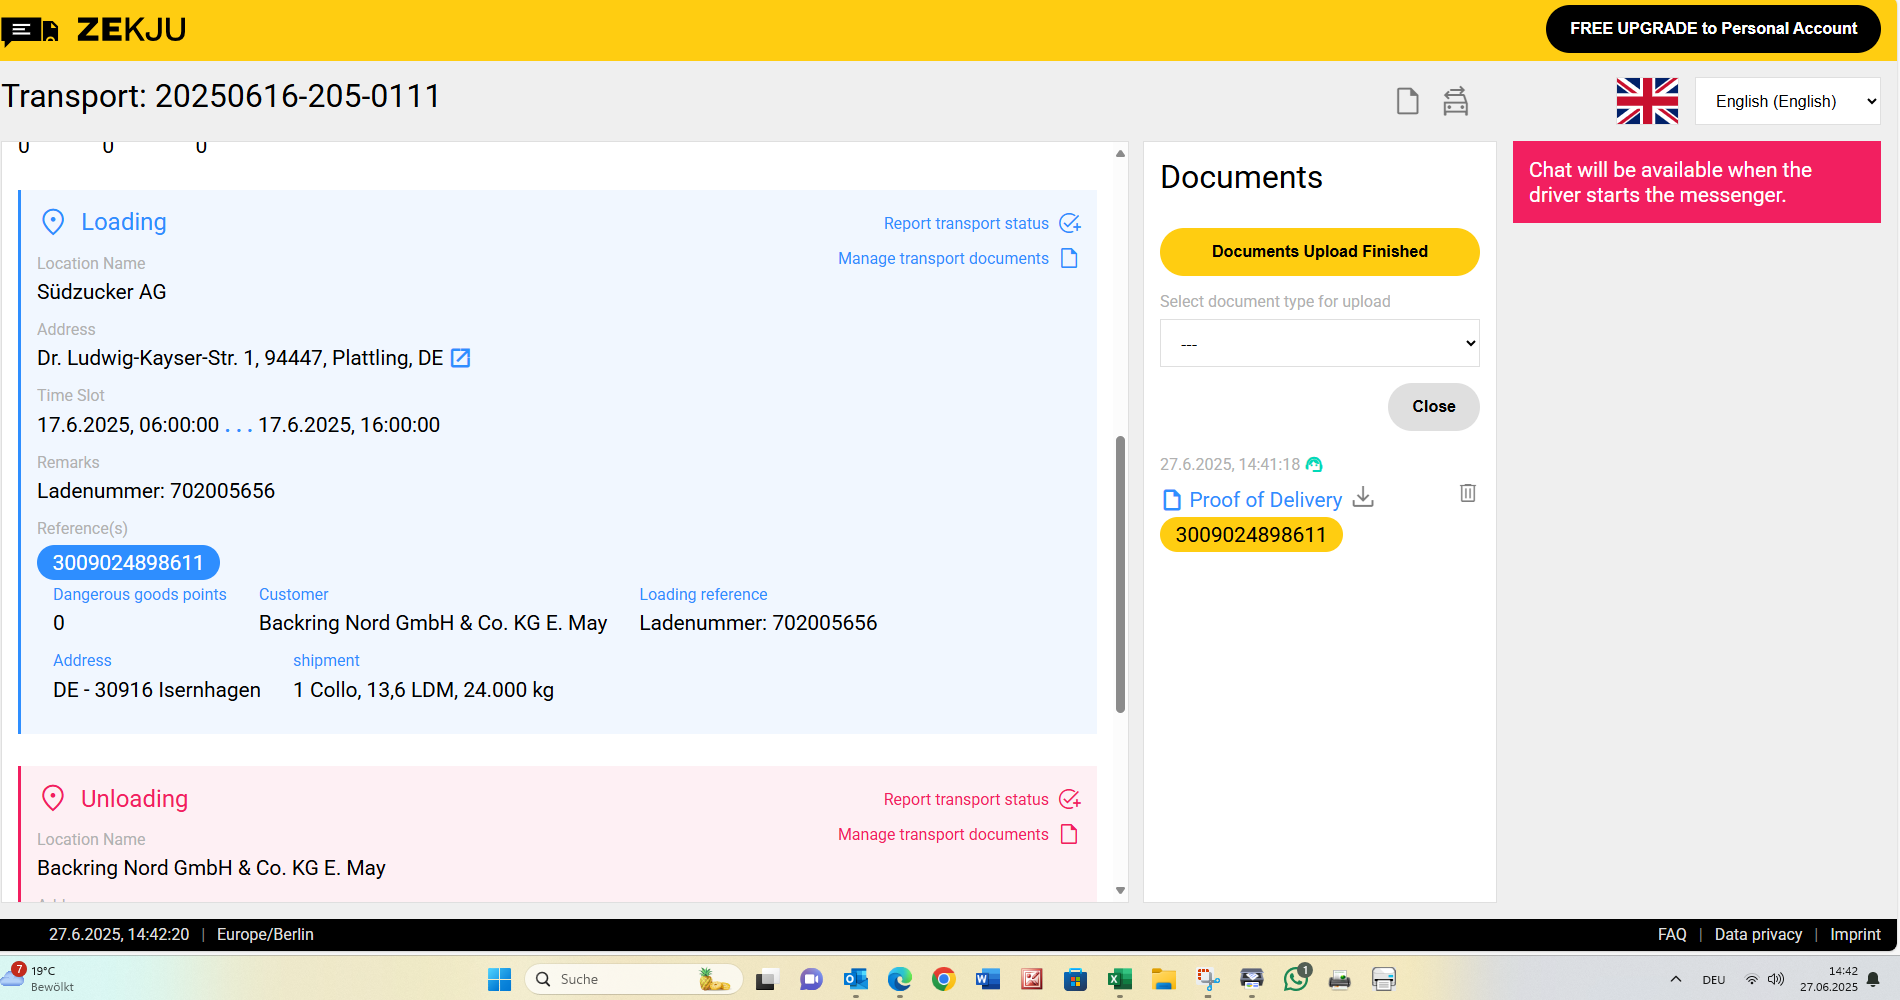1900x1000 pixels.
Task: Click FREE UPGRADE to Personal Account button
Action: (1713, 29)
